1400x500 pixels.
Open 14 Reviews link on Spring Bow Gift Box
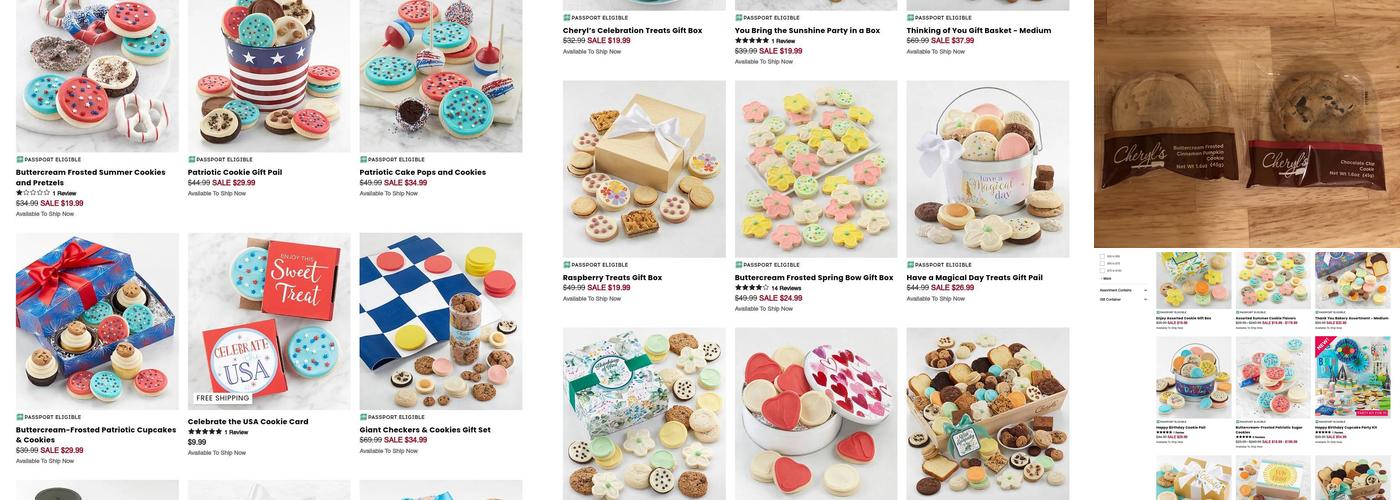(786, 288)
